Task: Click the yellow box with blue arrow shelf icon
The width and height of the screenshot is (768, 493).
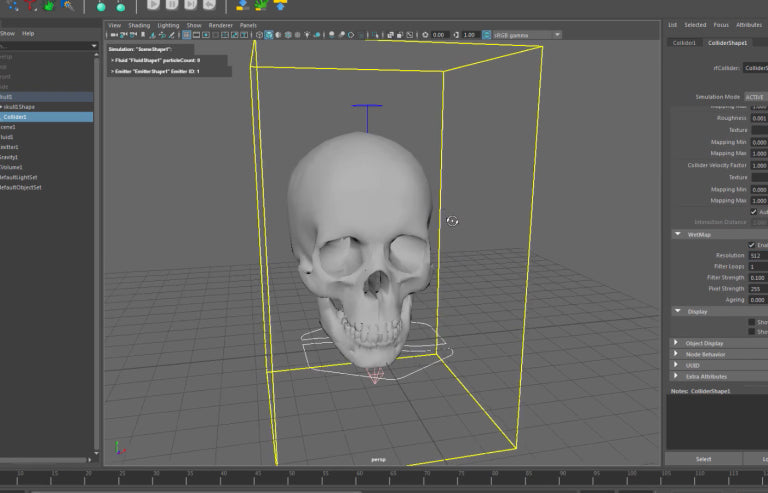Action: pyautogui.click(x=280, y=5)
